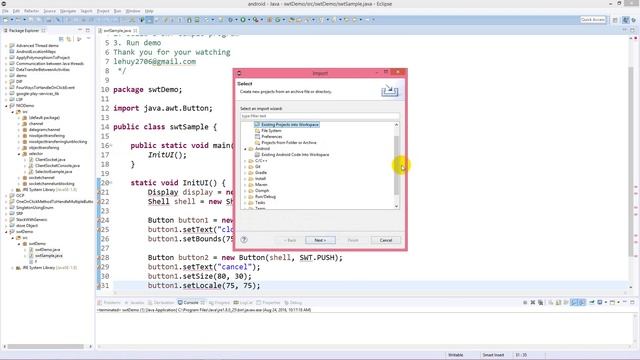Click the import list scroll-down arrow
Image resolution: width=640 pixels, height=360 pixels.
(396, 207)
